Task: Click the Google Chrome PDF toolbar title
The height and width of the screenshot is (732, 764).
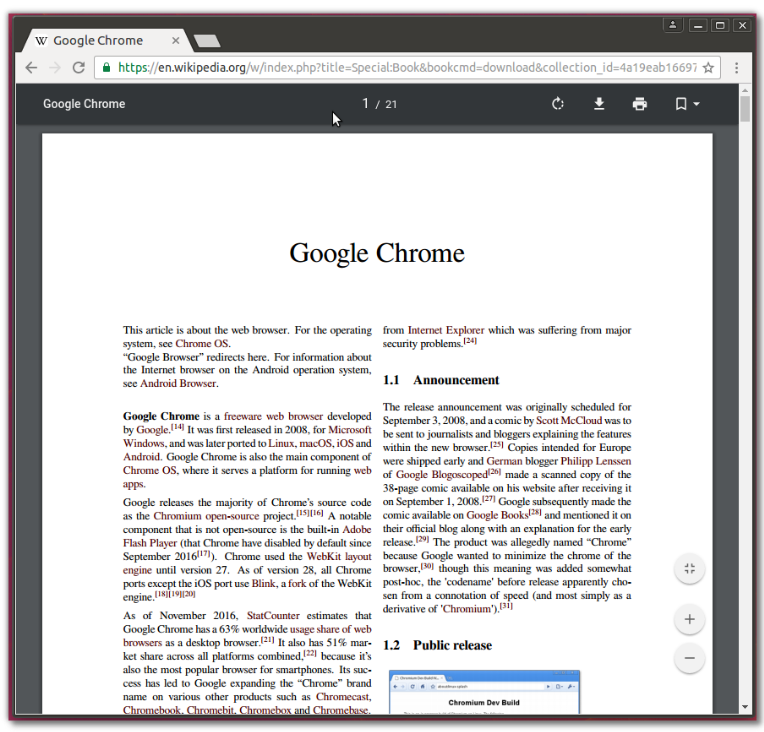Action: [x=84, y=104]
